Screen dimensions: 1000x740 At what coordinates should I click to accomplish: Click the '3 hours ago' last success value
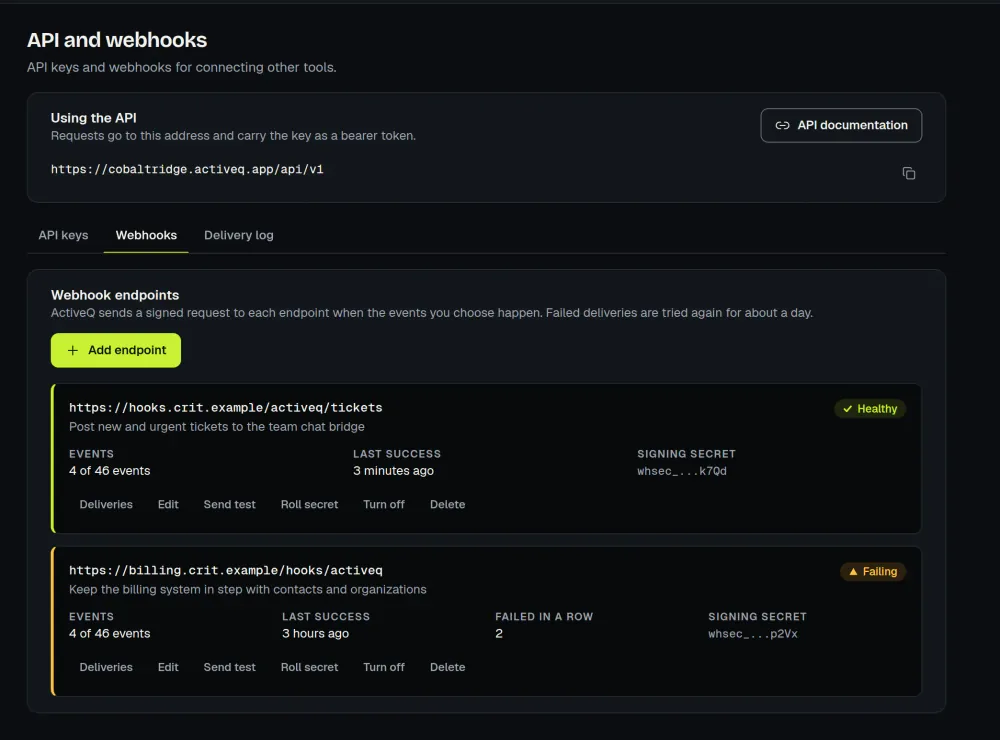pos(316,633)
